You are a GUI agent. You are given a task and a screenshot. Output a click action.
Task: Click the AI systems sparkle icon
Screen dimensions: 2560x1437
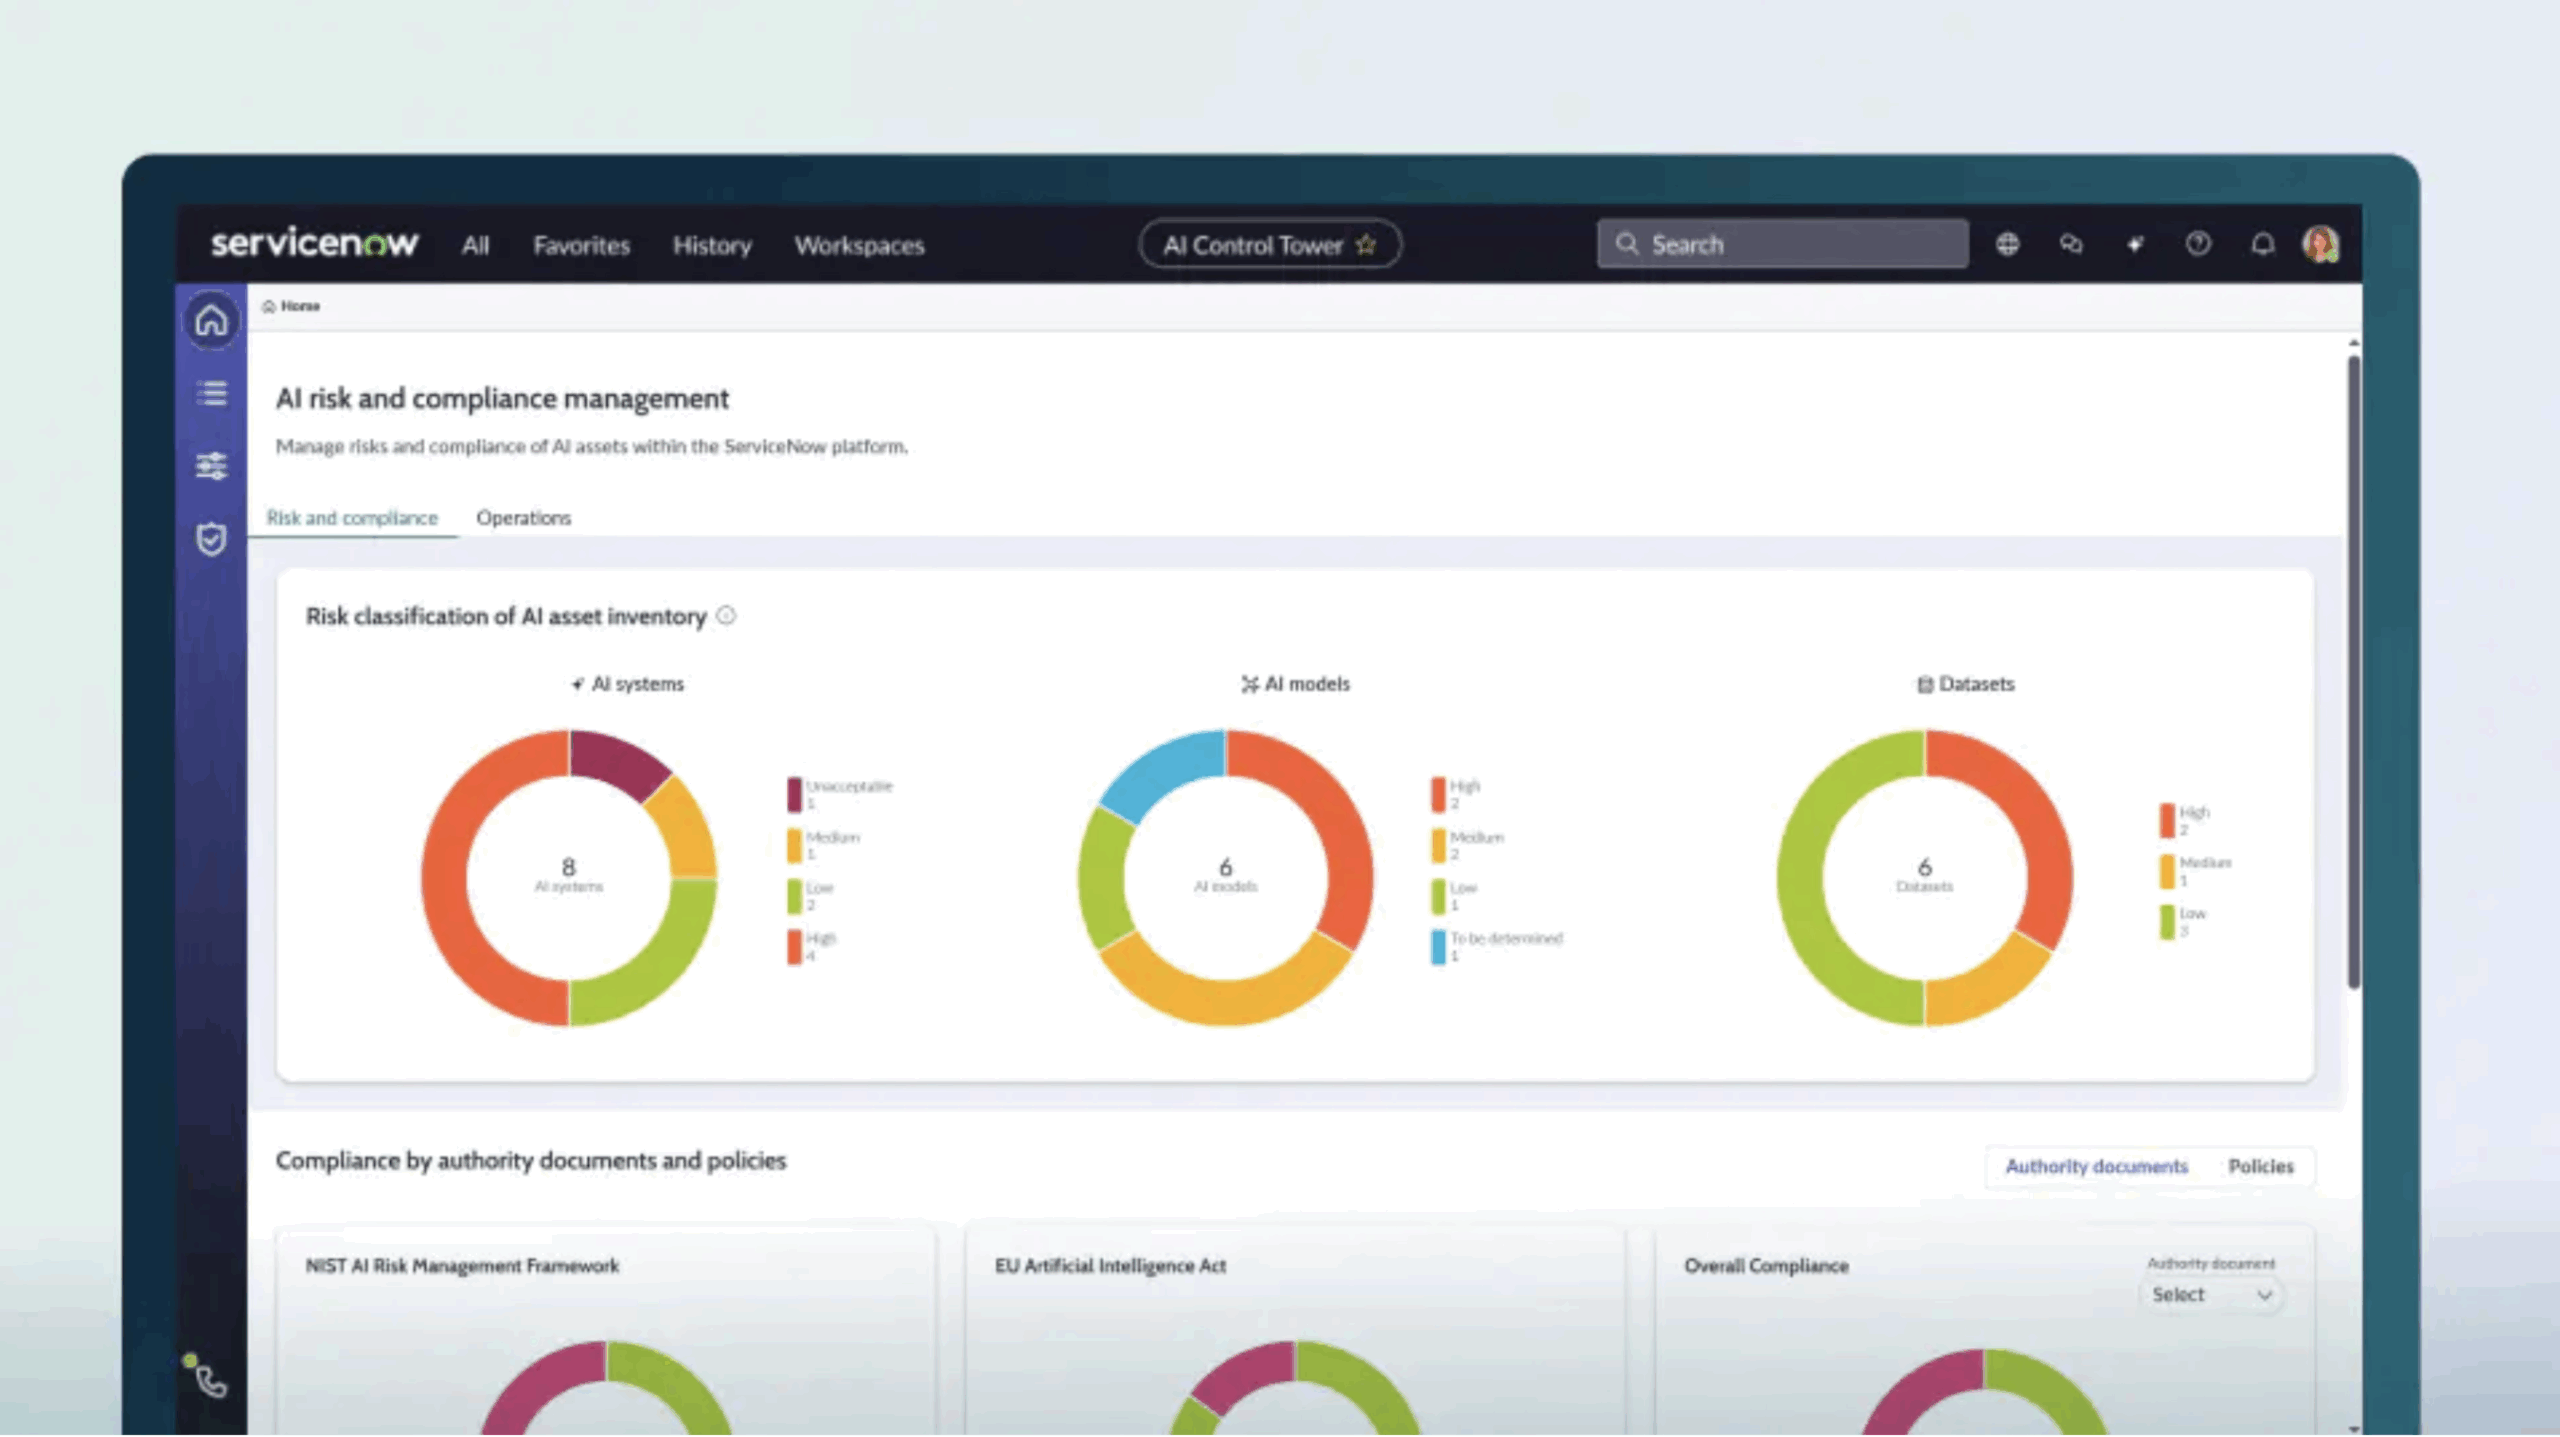click(x=577, y=684)
